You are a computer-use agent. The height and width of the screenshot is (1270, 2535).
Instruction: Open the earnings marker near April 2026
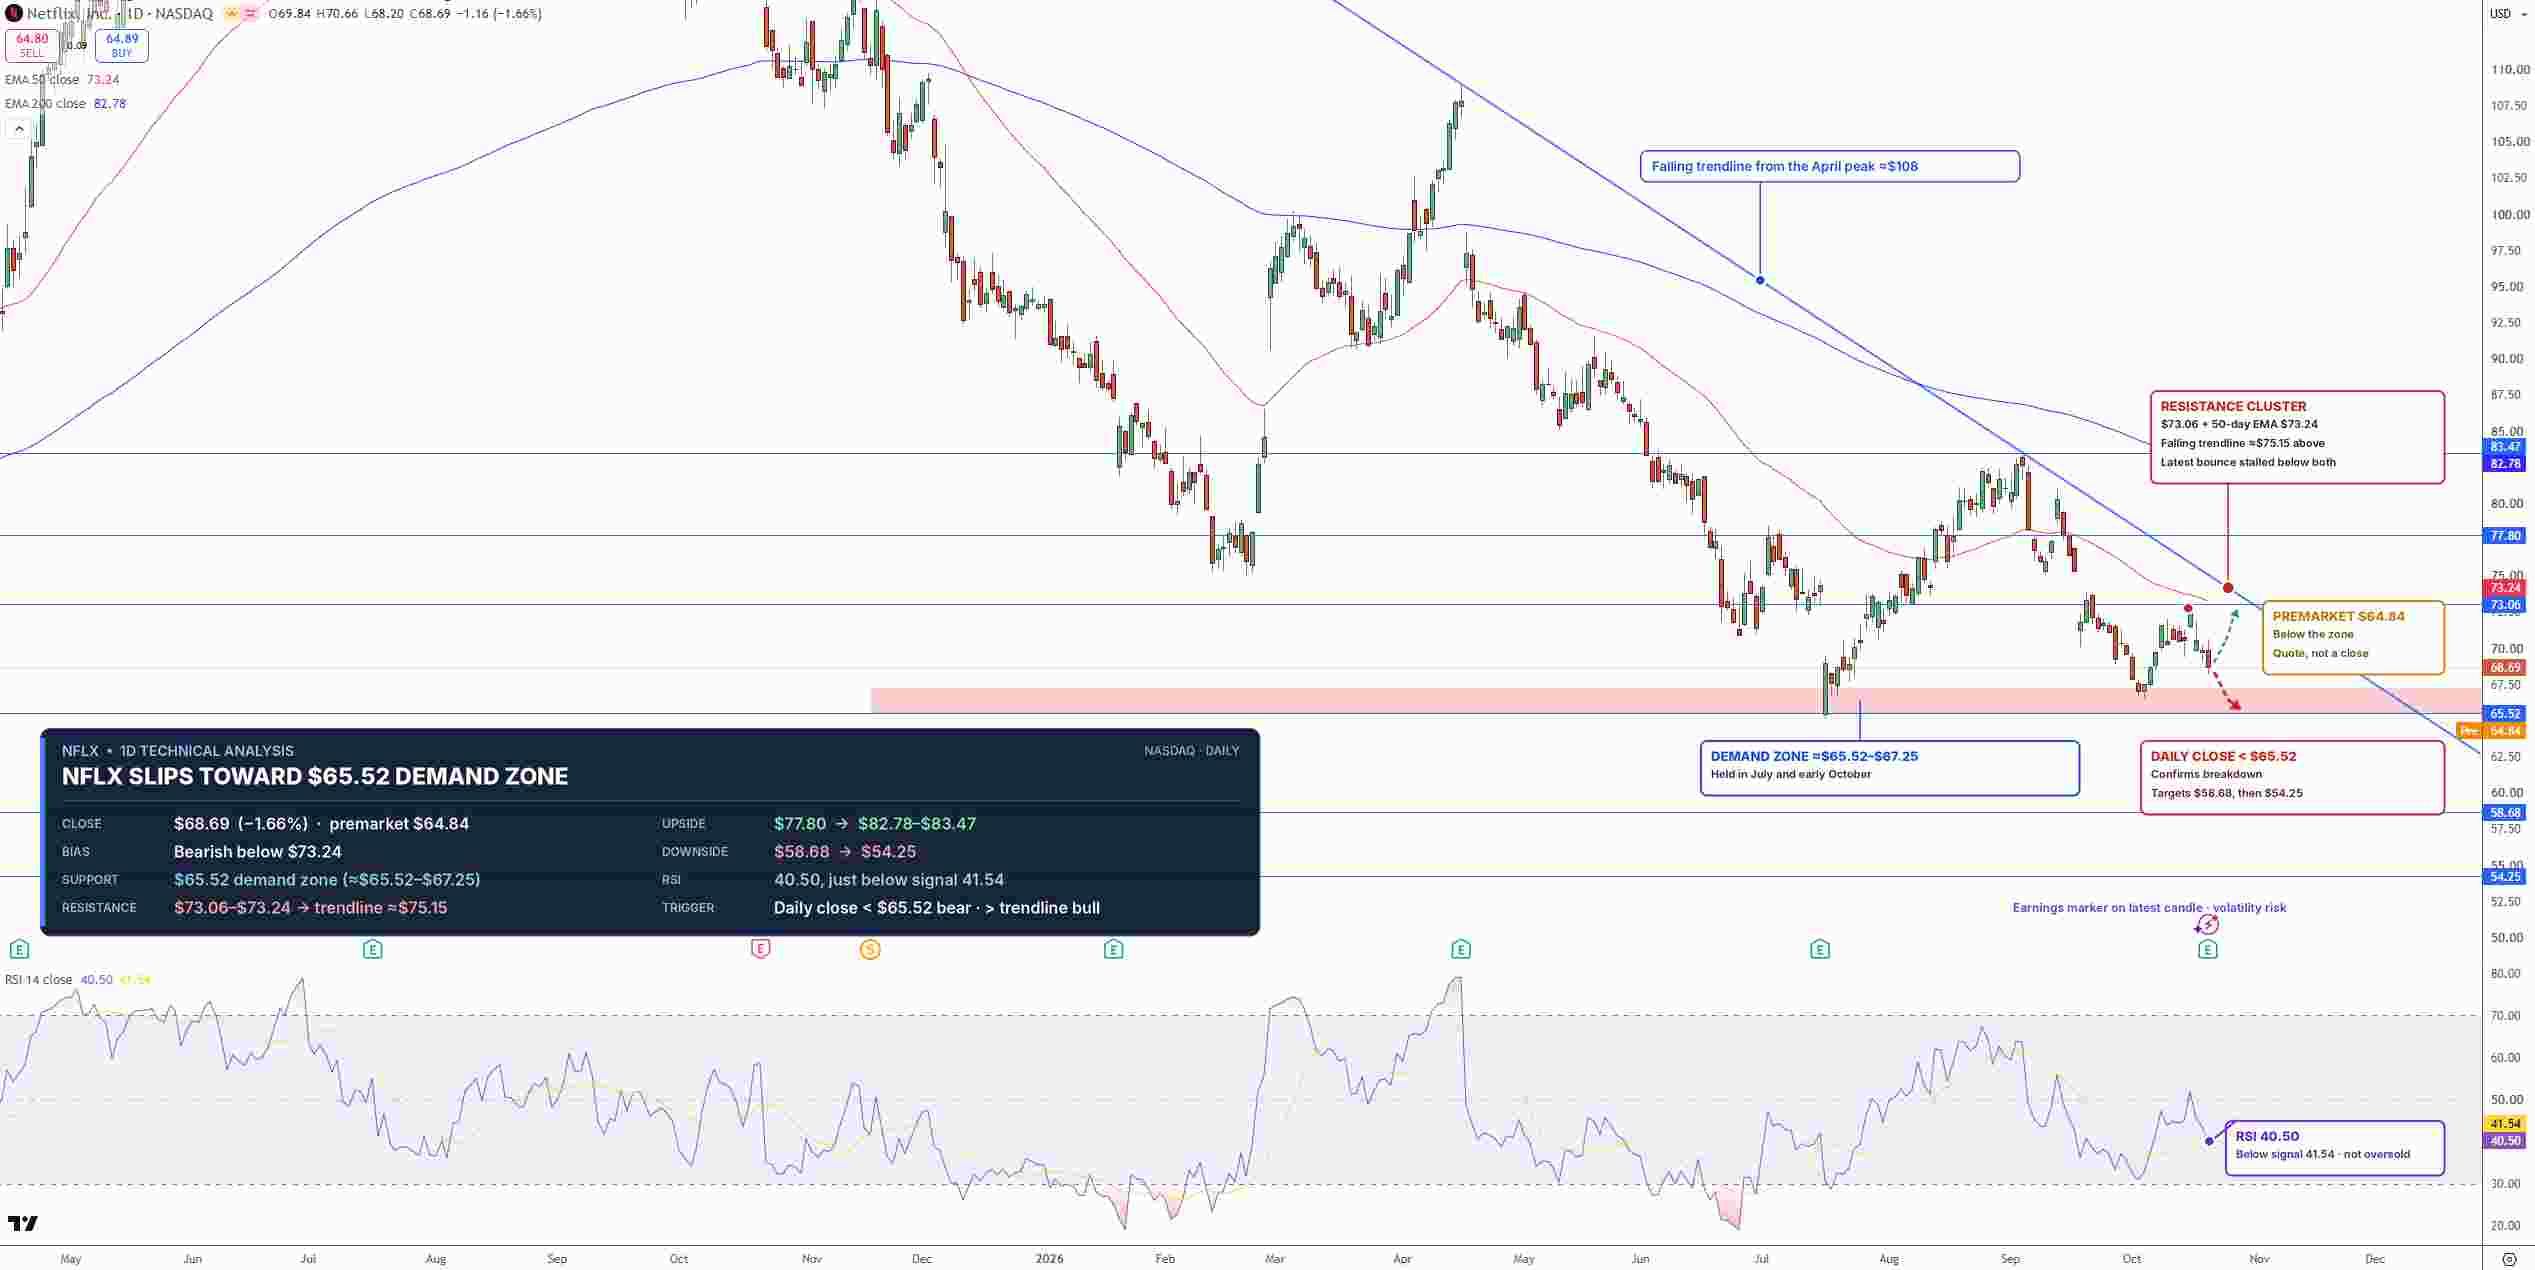[x=1461, y=949]
